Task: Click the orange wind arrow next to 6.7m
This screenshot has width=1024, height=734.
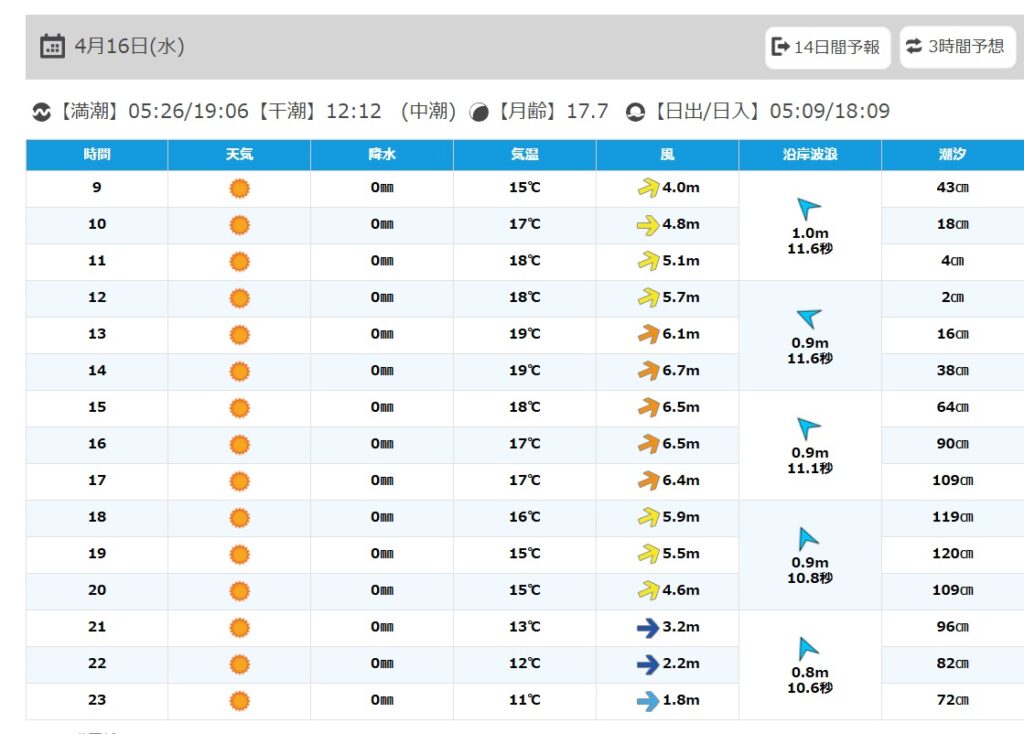Action: (x=648, y=370)
